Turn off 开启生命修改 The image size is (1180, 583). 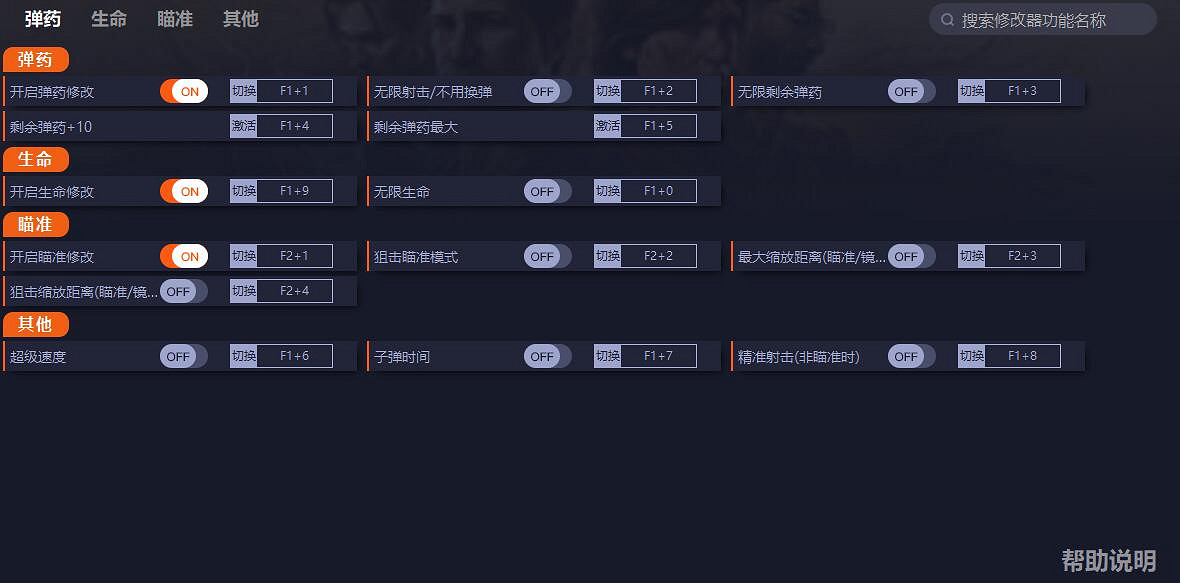pos(185,190)
